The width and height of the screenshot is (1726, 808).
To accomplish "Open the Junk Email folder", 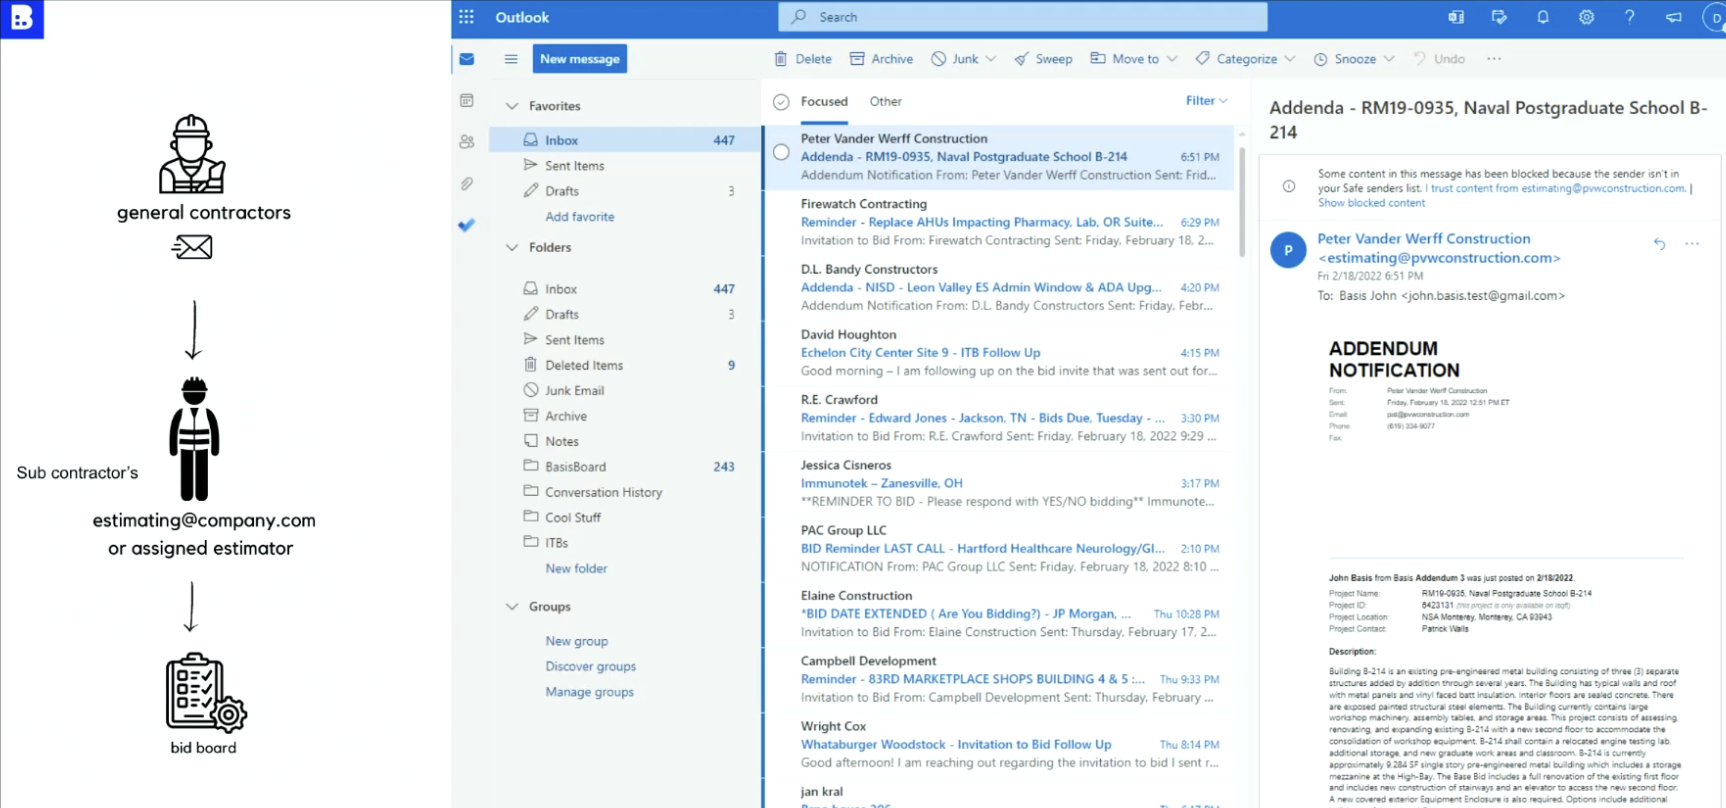I will [x=625, y=391].
